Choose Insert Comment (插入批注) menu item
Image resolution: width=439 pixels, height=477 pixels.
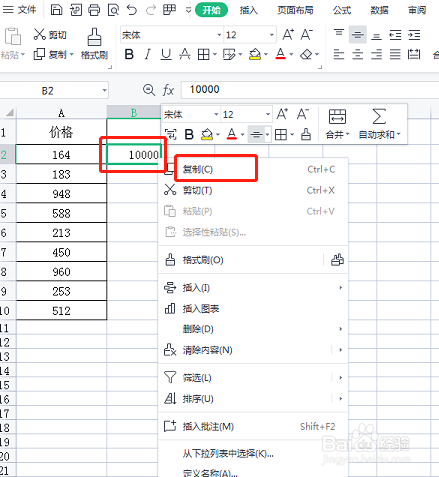tap(253, 426)
